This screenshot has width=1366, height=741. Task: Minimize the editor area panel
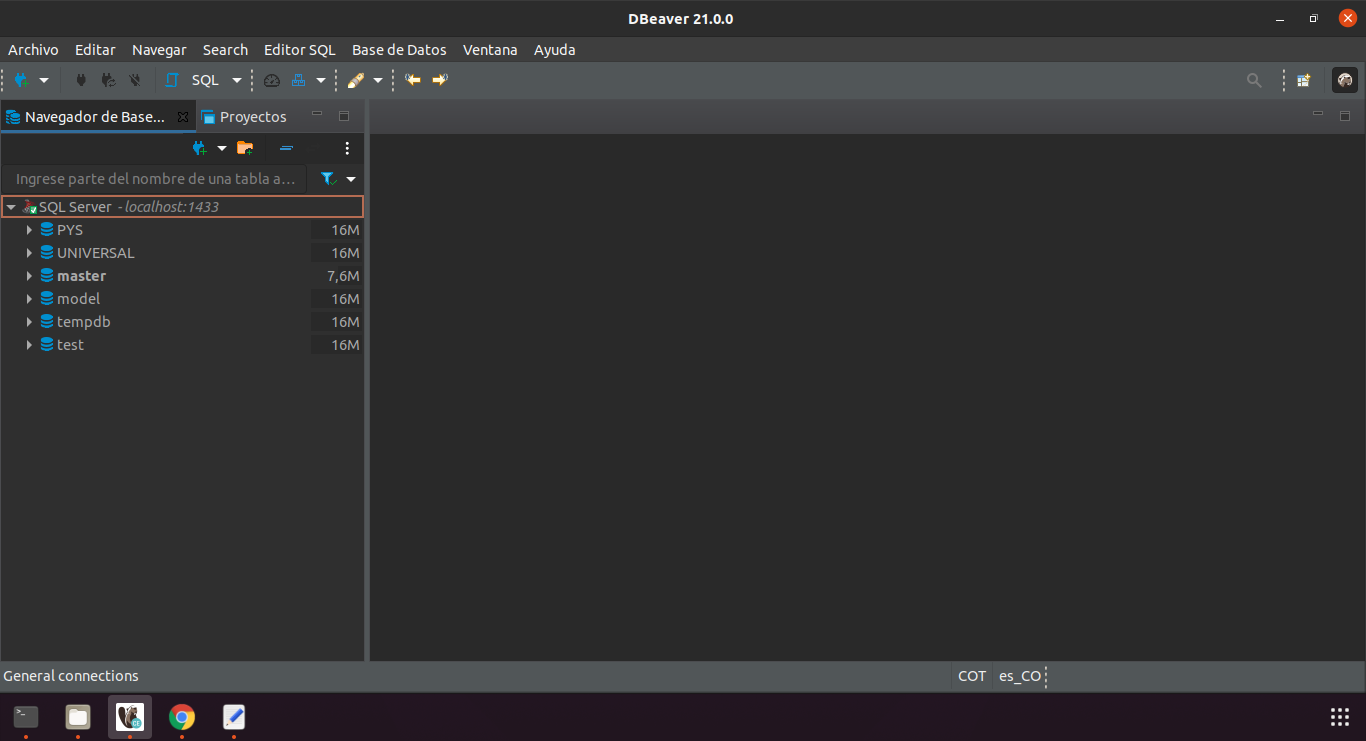[x=1318, y=115]
